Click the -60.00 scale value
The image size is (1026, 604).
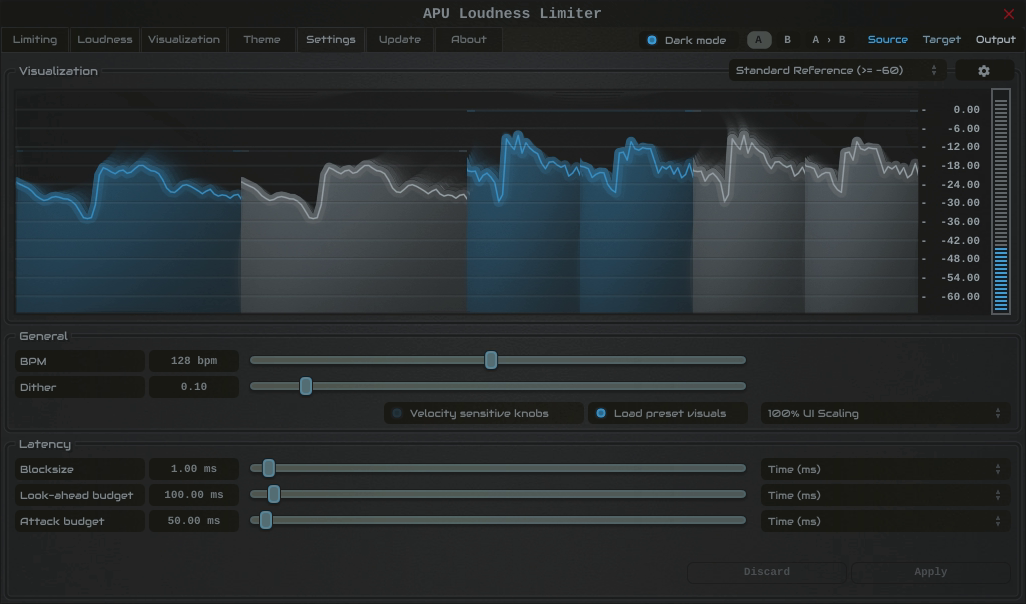960,296
